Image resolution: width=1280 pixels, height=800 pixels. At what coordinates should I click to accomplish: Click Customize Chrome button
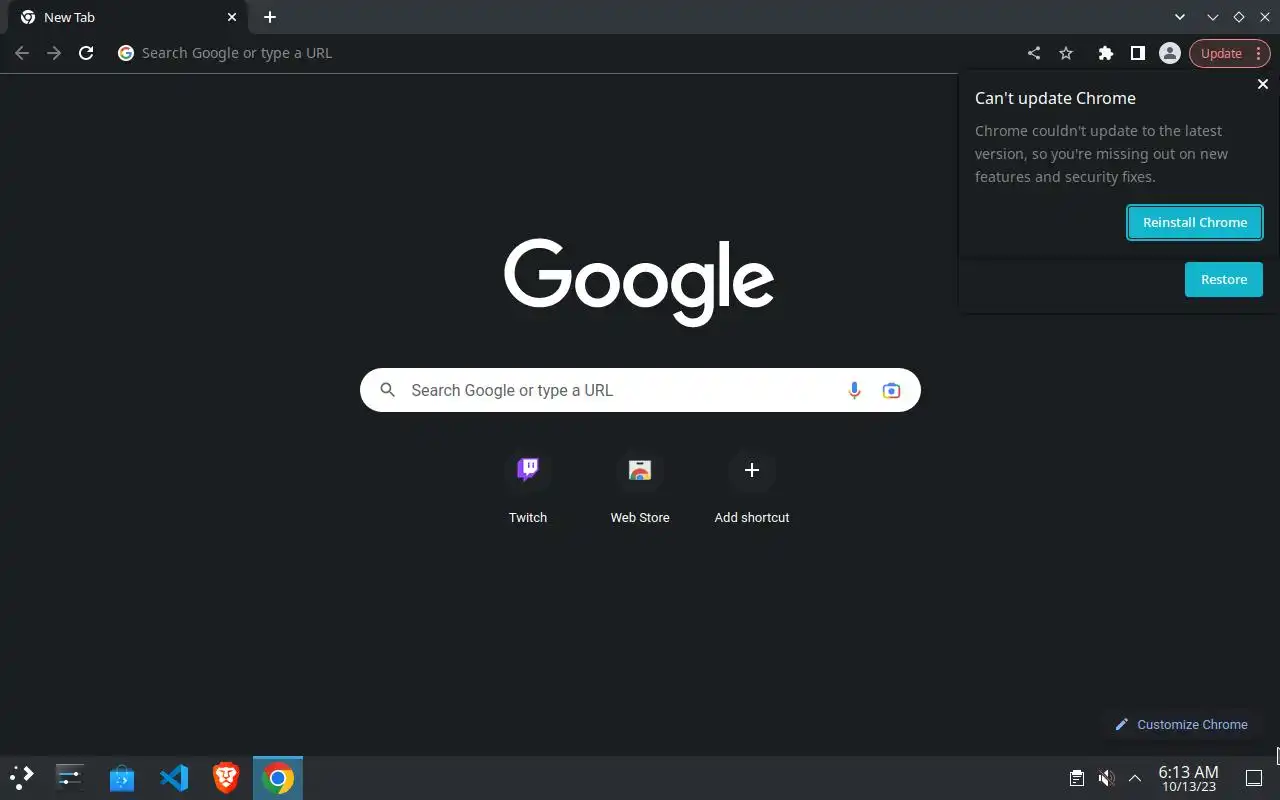(1182, 724)
